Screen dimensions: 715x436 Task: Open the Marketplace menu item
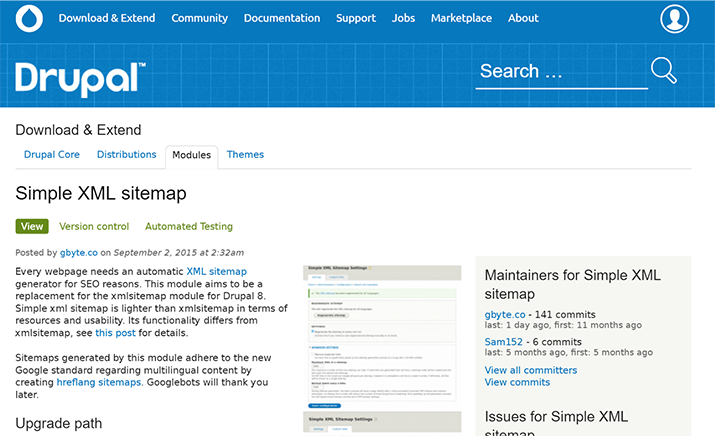click(461, 18)
